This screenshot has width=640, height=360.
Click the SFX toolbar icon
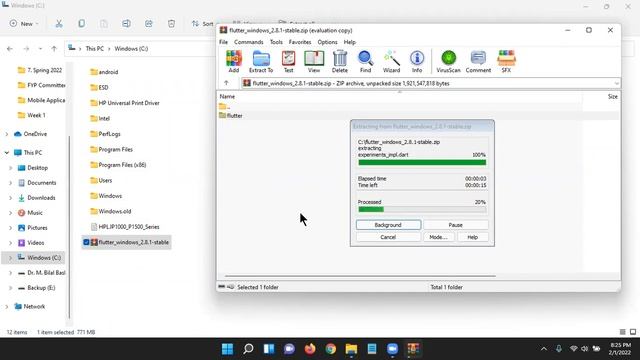[x=506, y=62]
